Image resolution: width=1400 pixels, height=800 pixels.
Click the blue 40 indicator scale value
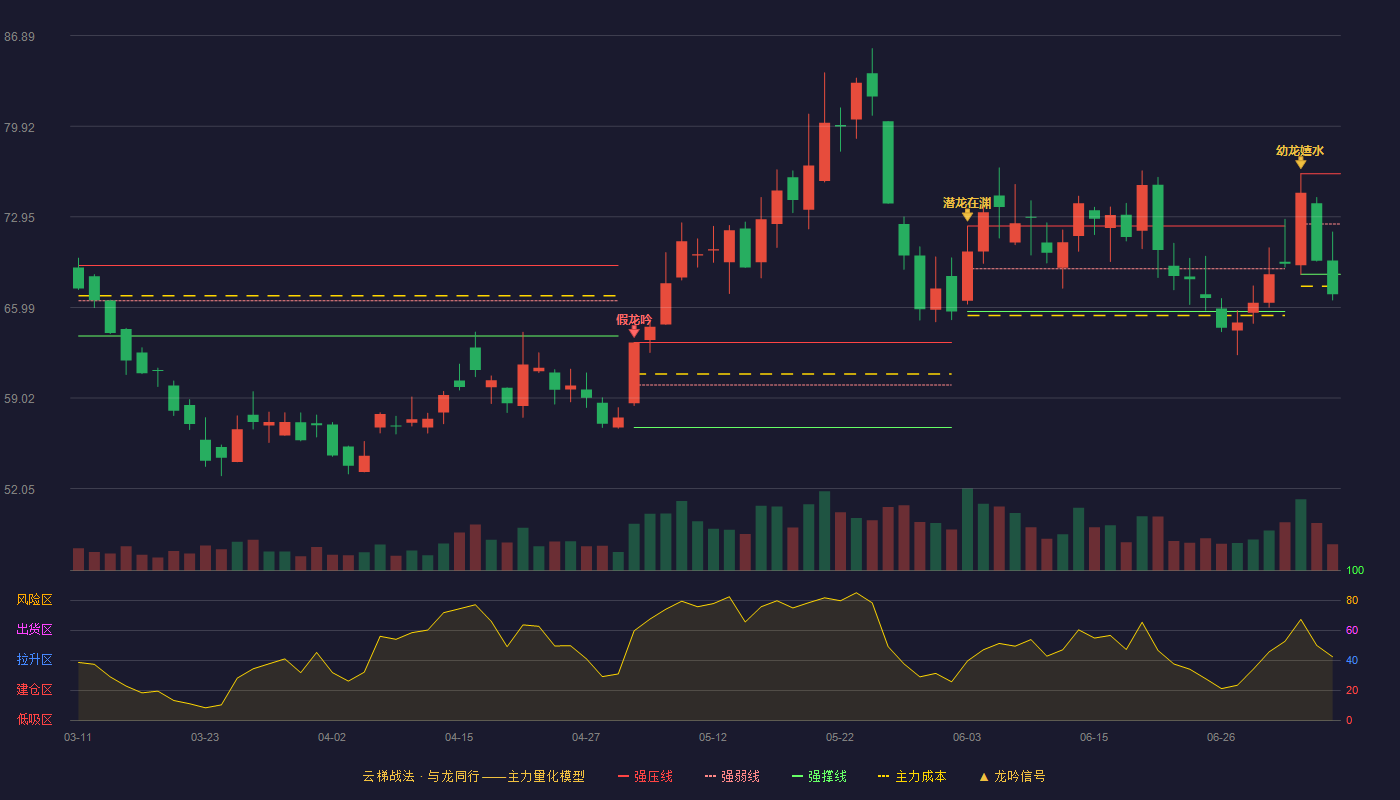[x=1352, y=660]
